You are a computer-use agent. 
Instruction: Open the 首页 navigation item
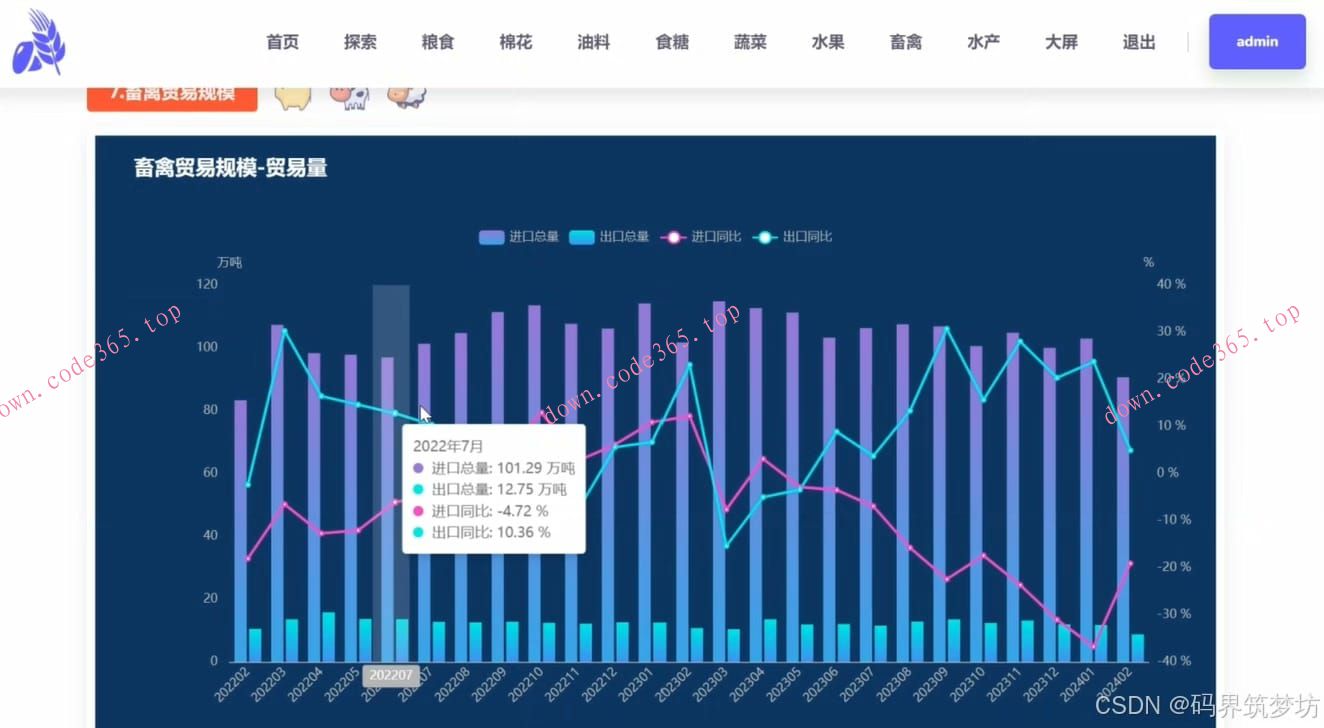point(283,42)
